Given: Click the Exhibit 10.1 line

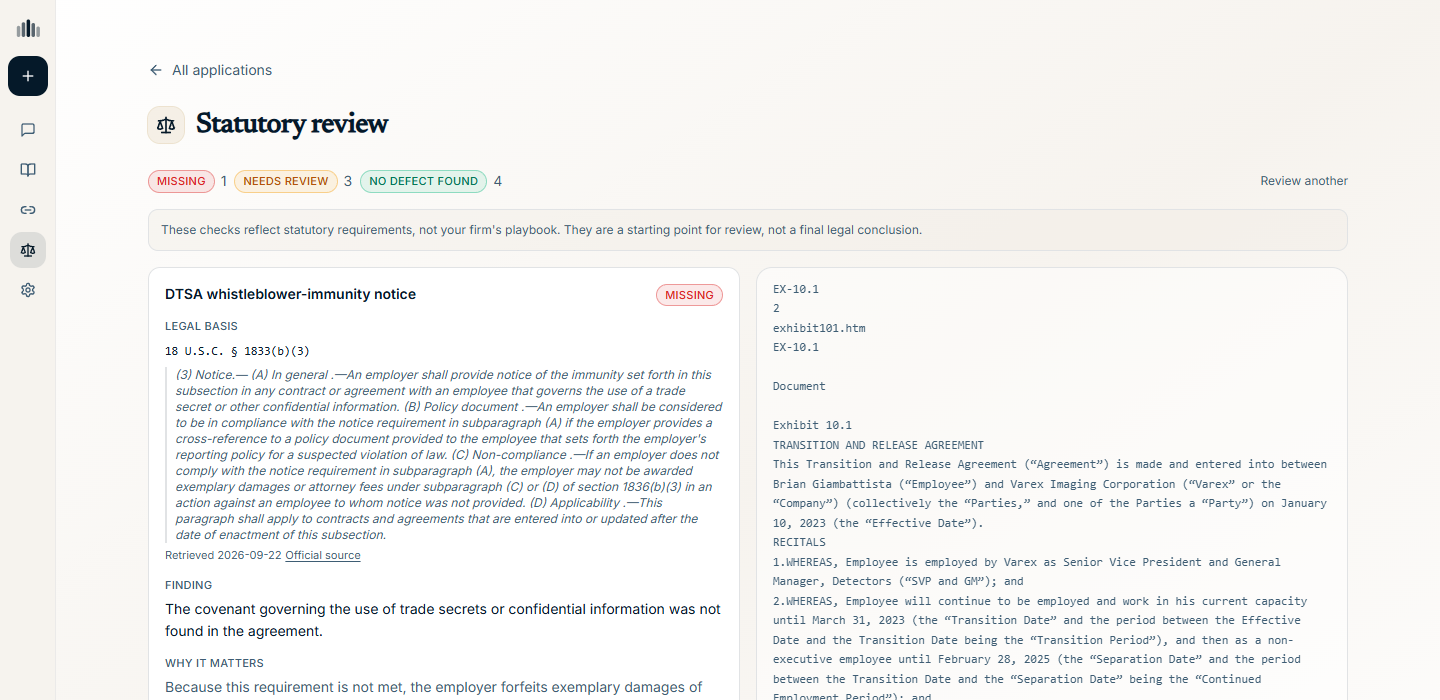Looking at the screenshot, I should [812, 425].
